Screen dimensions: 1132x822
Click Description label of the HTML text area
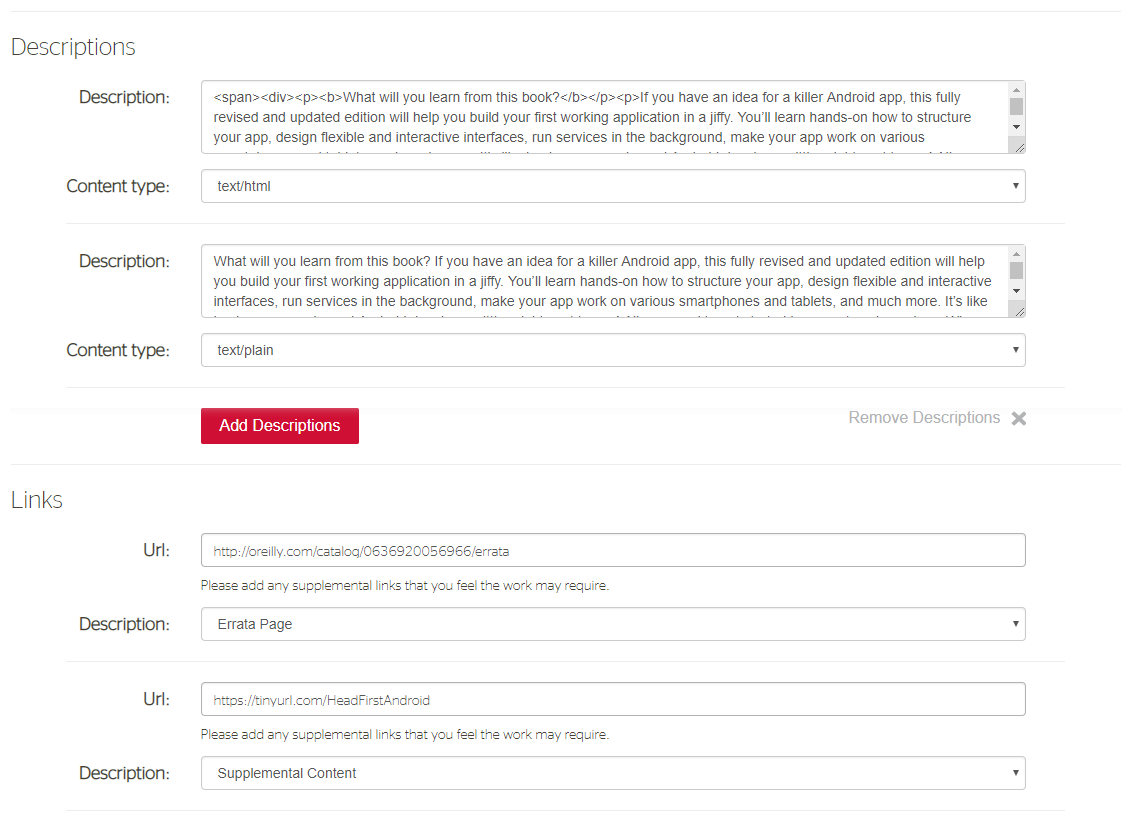pos(124,97)
